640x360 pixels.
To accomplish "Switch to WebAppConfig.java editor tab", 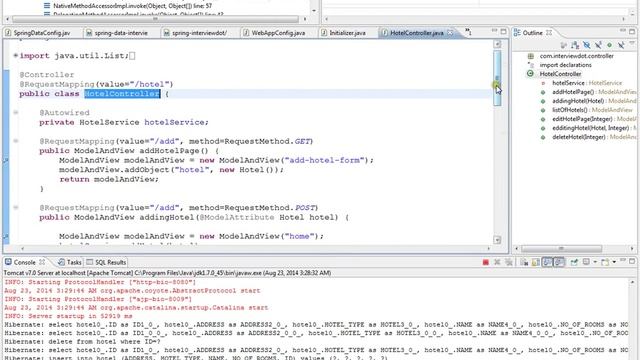I will [274, 33].
